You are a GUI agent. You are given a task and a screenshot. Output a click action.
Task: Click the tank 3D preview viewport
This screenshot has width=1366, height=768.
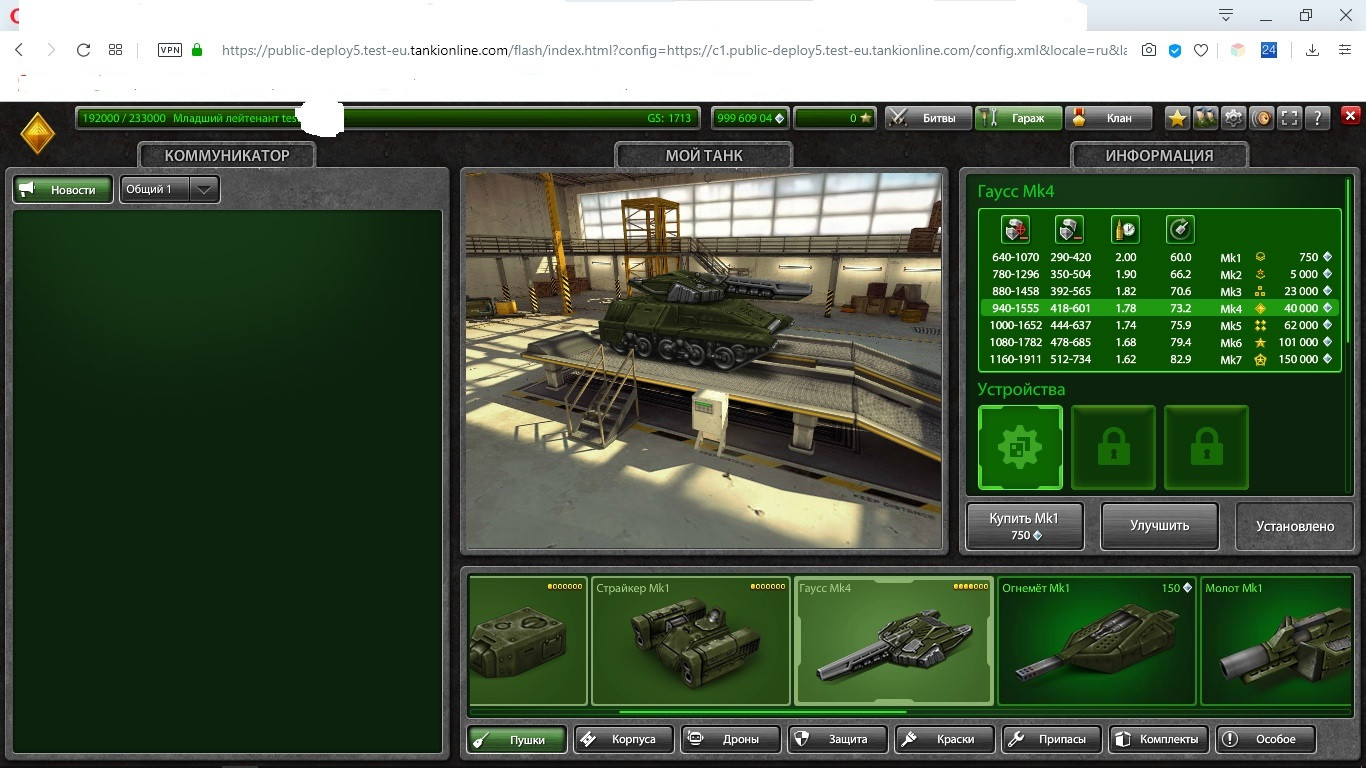pyautogui.click(x=703, y=360)
